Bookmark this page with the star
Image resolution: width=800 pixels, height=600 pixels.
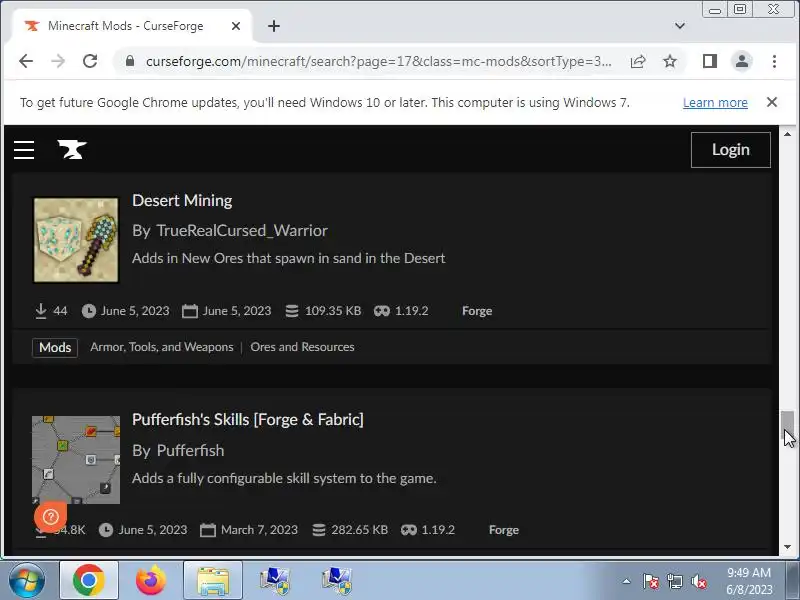tap(670, 62)
